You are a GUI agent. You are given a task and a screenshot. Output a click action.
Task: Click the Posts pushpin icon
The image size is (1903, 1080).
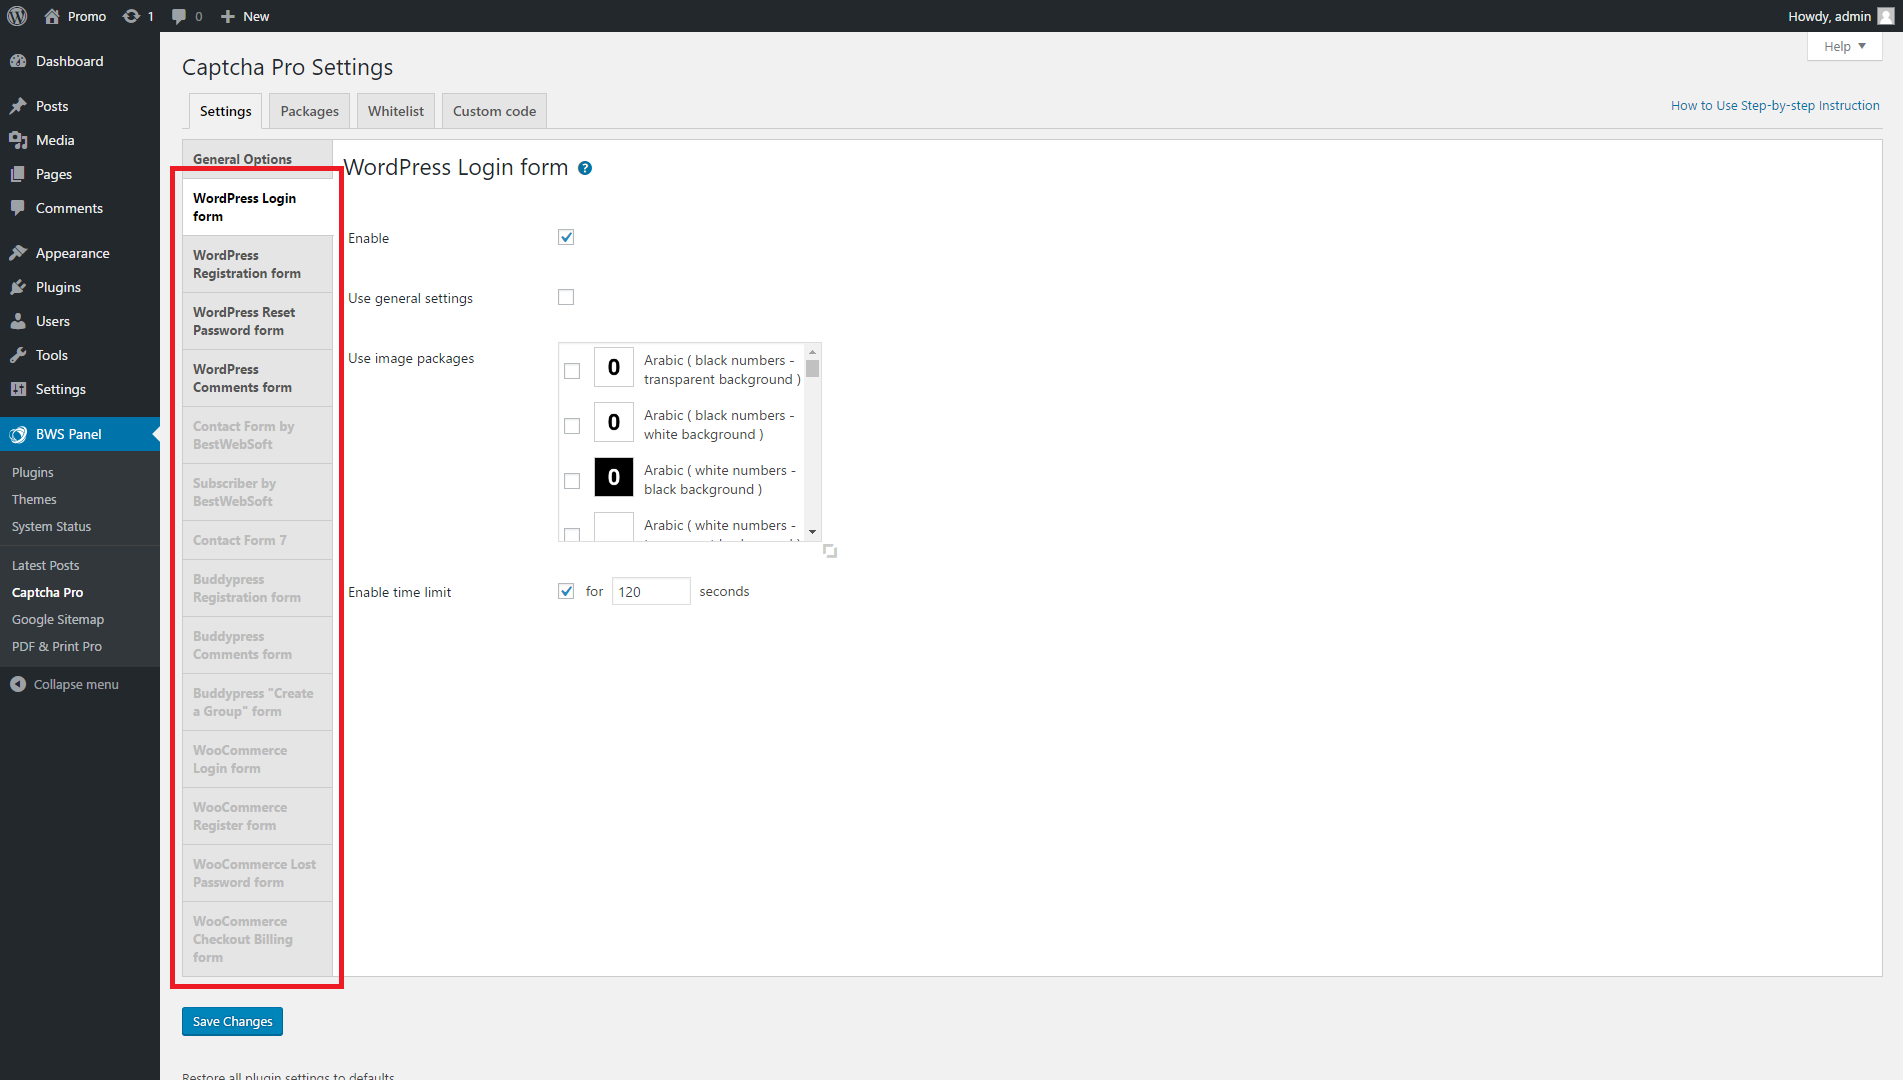pyautogui.click(x=18, y=106)
